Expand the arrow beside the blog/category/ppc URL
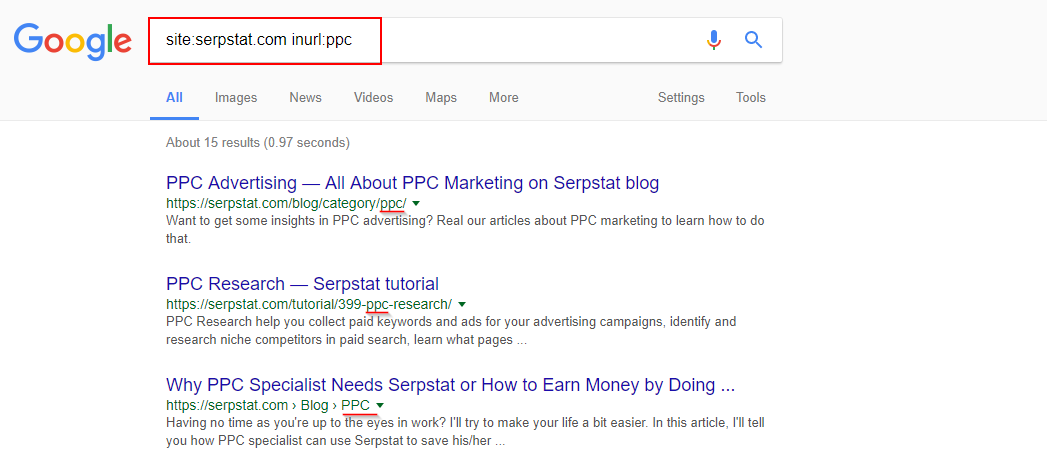This screenshot has height=461, width=1047. (416, 203)
